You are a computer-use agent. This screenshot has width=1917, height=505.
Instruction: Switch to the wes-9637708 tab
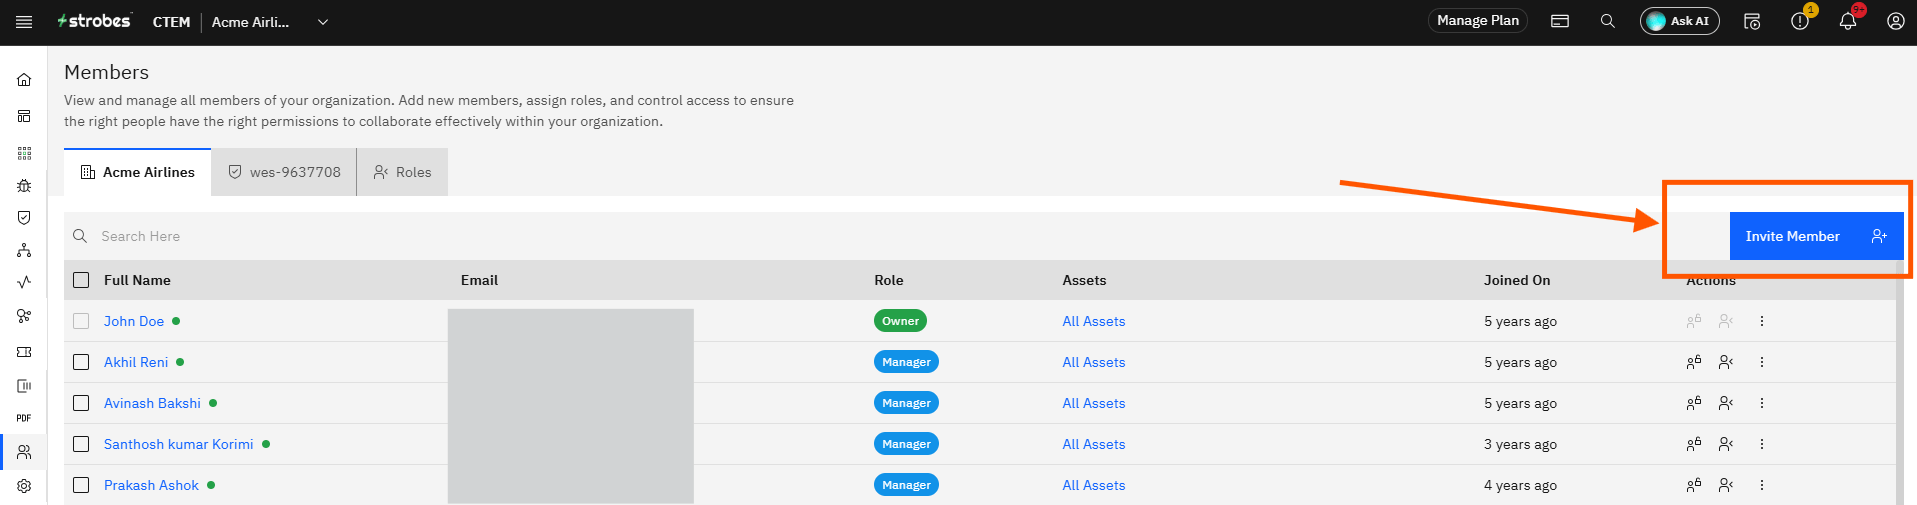(284, 172)
